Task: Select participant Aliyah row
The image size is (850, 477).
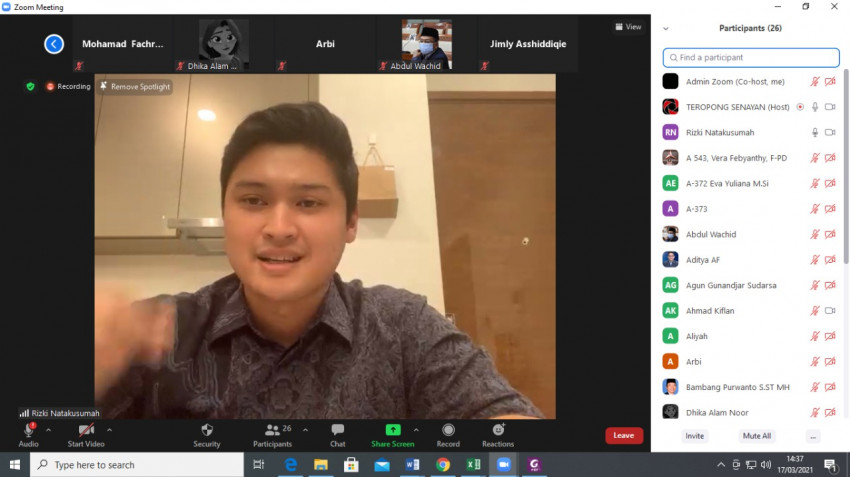Action: 751,336
